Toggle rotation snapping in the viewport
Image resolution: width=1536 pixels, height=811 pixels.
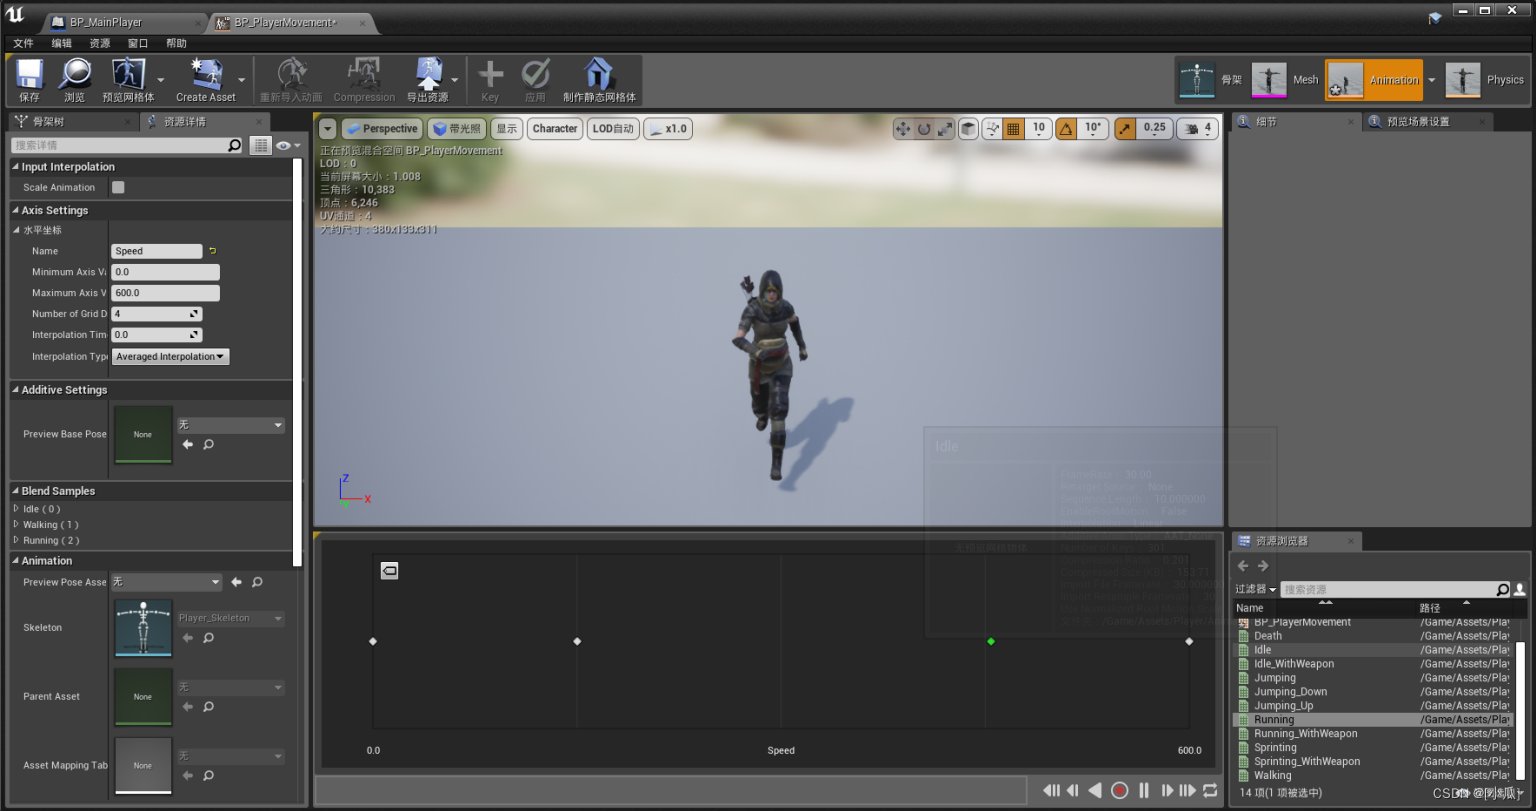[x=1067, y=128]
